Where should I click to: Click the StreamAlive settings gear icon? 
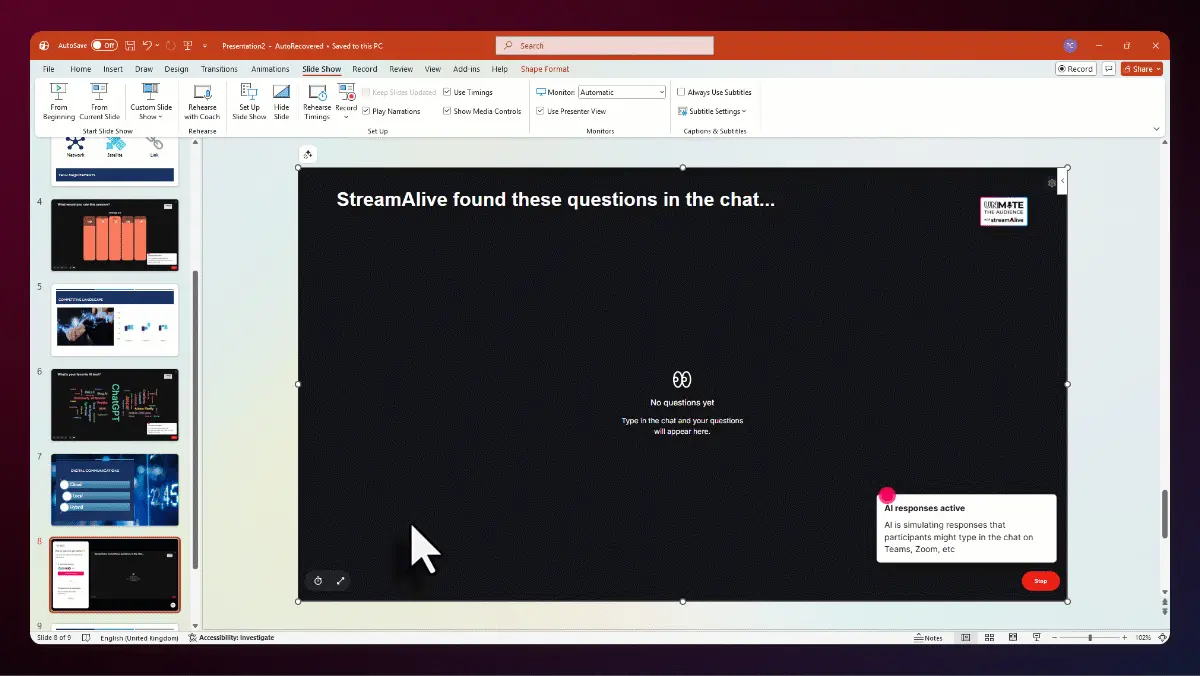[1051, 183]
